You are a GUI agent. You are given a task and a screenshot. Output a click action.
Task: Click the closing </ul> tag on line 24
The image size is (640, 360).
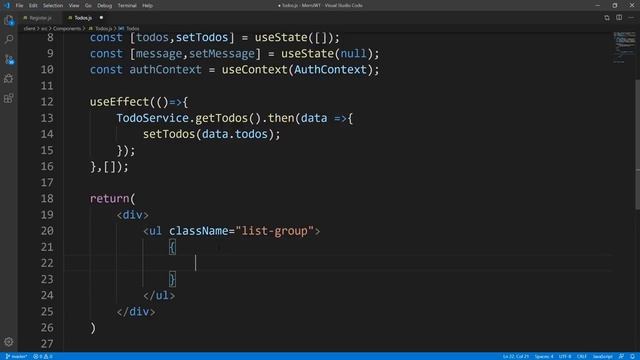[159, 296]
